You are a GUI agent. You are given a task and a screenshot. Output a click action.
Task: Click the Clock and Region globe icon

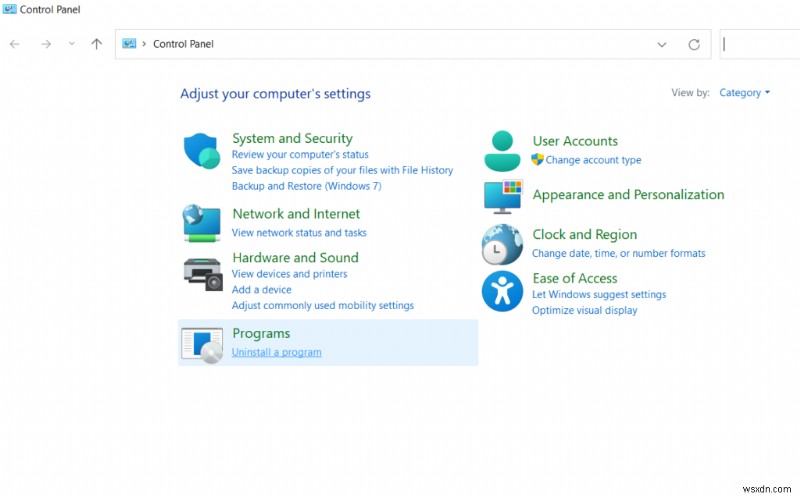(x=502, y=244)
